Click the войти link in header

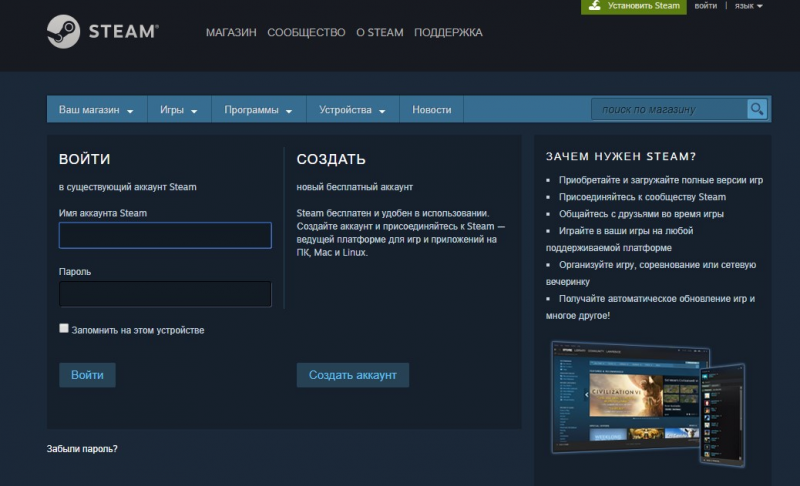[x=706, y=6]
